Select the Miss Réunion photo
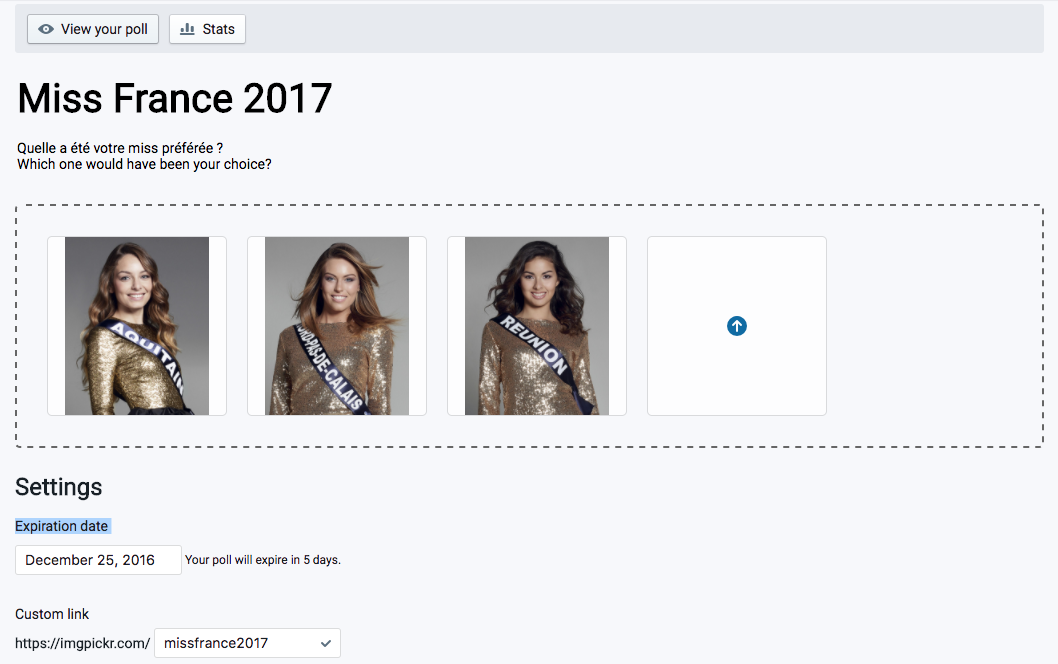This screenshot has width=1058, height=664. click(537, 325)
